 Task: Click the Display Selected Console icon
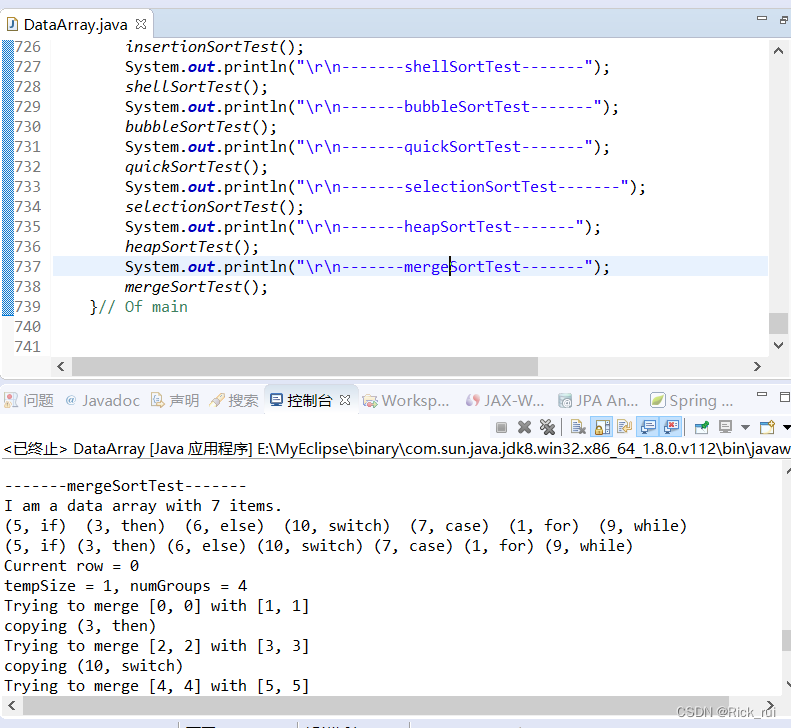(725, 428)
